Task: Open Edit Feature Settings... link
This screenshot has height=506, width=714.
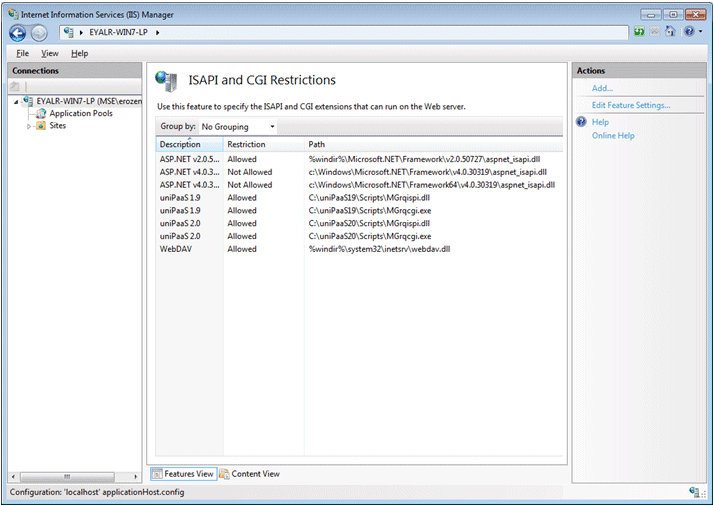Action: [631, 105]
